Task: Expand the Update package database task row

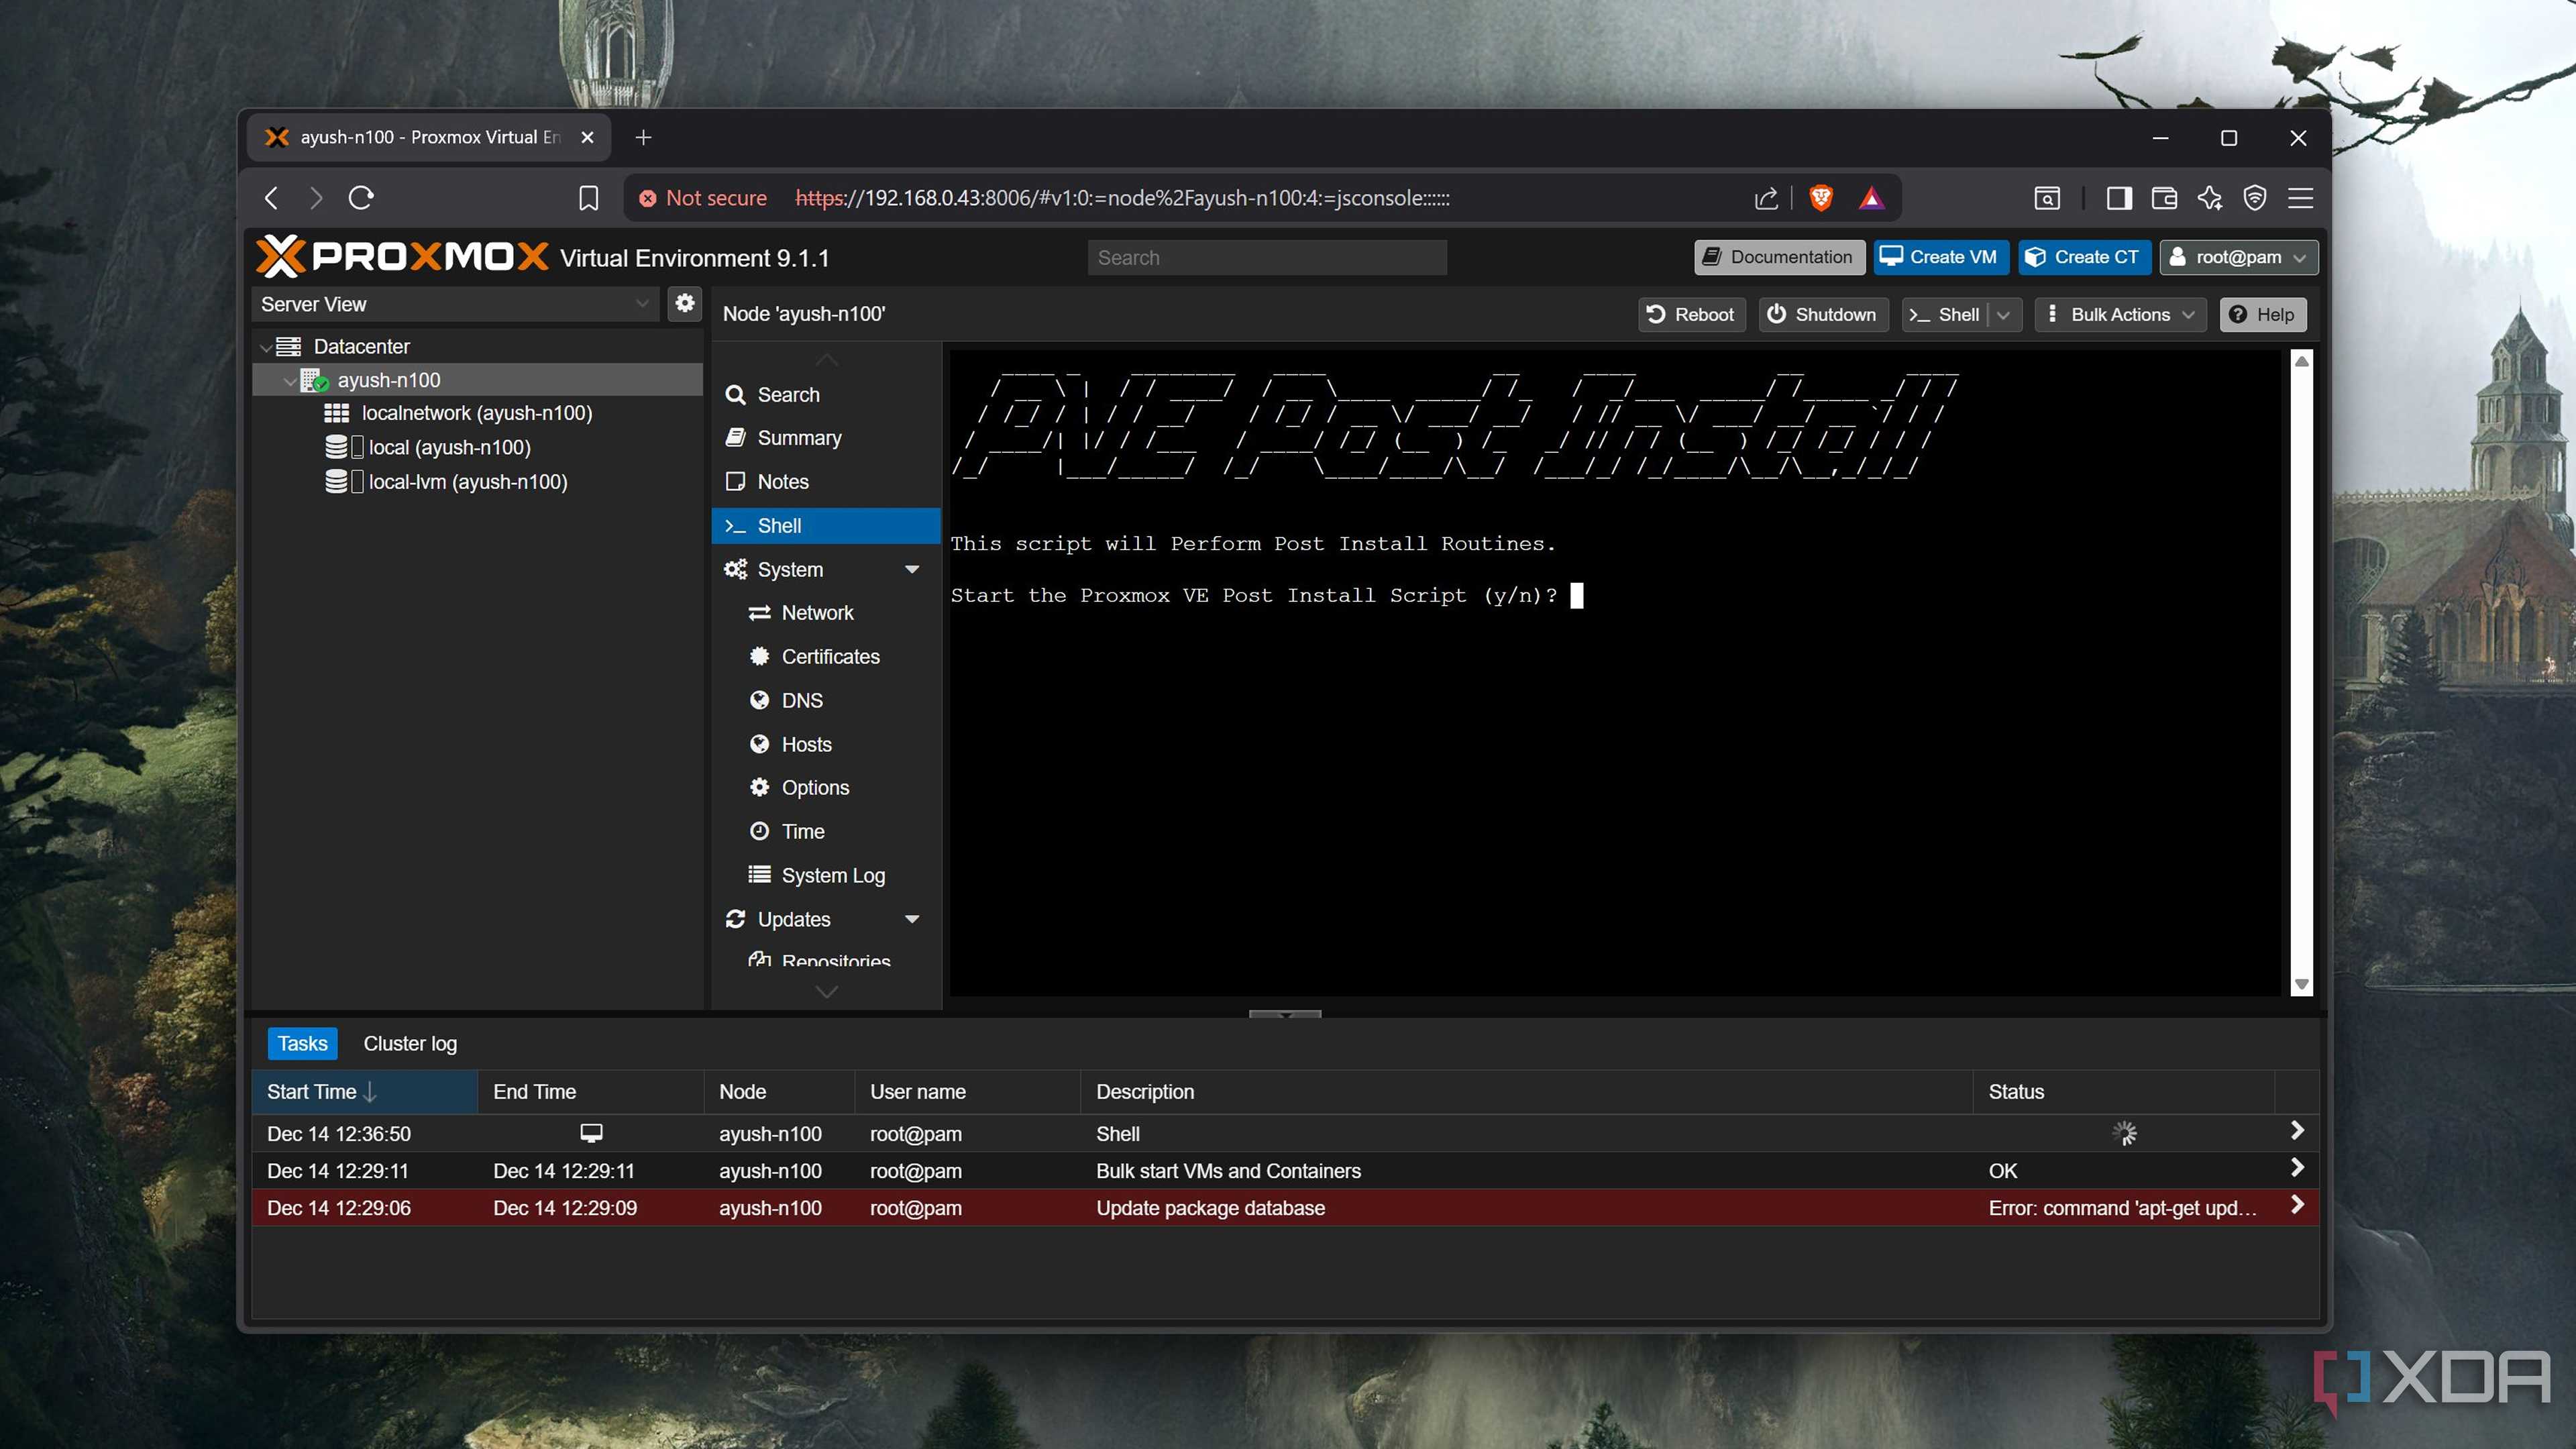Action: tap(2297, 1205)
